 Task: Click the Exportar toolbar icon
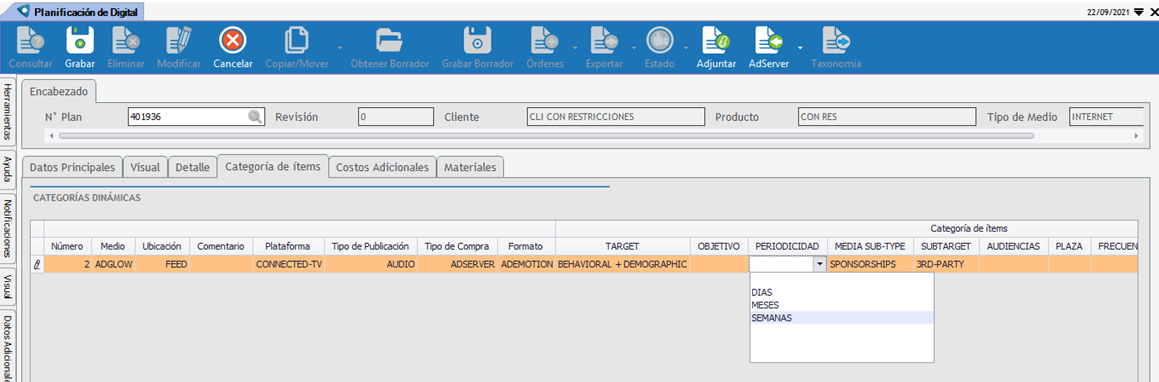(x=604, y=41)
